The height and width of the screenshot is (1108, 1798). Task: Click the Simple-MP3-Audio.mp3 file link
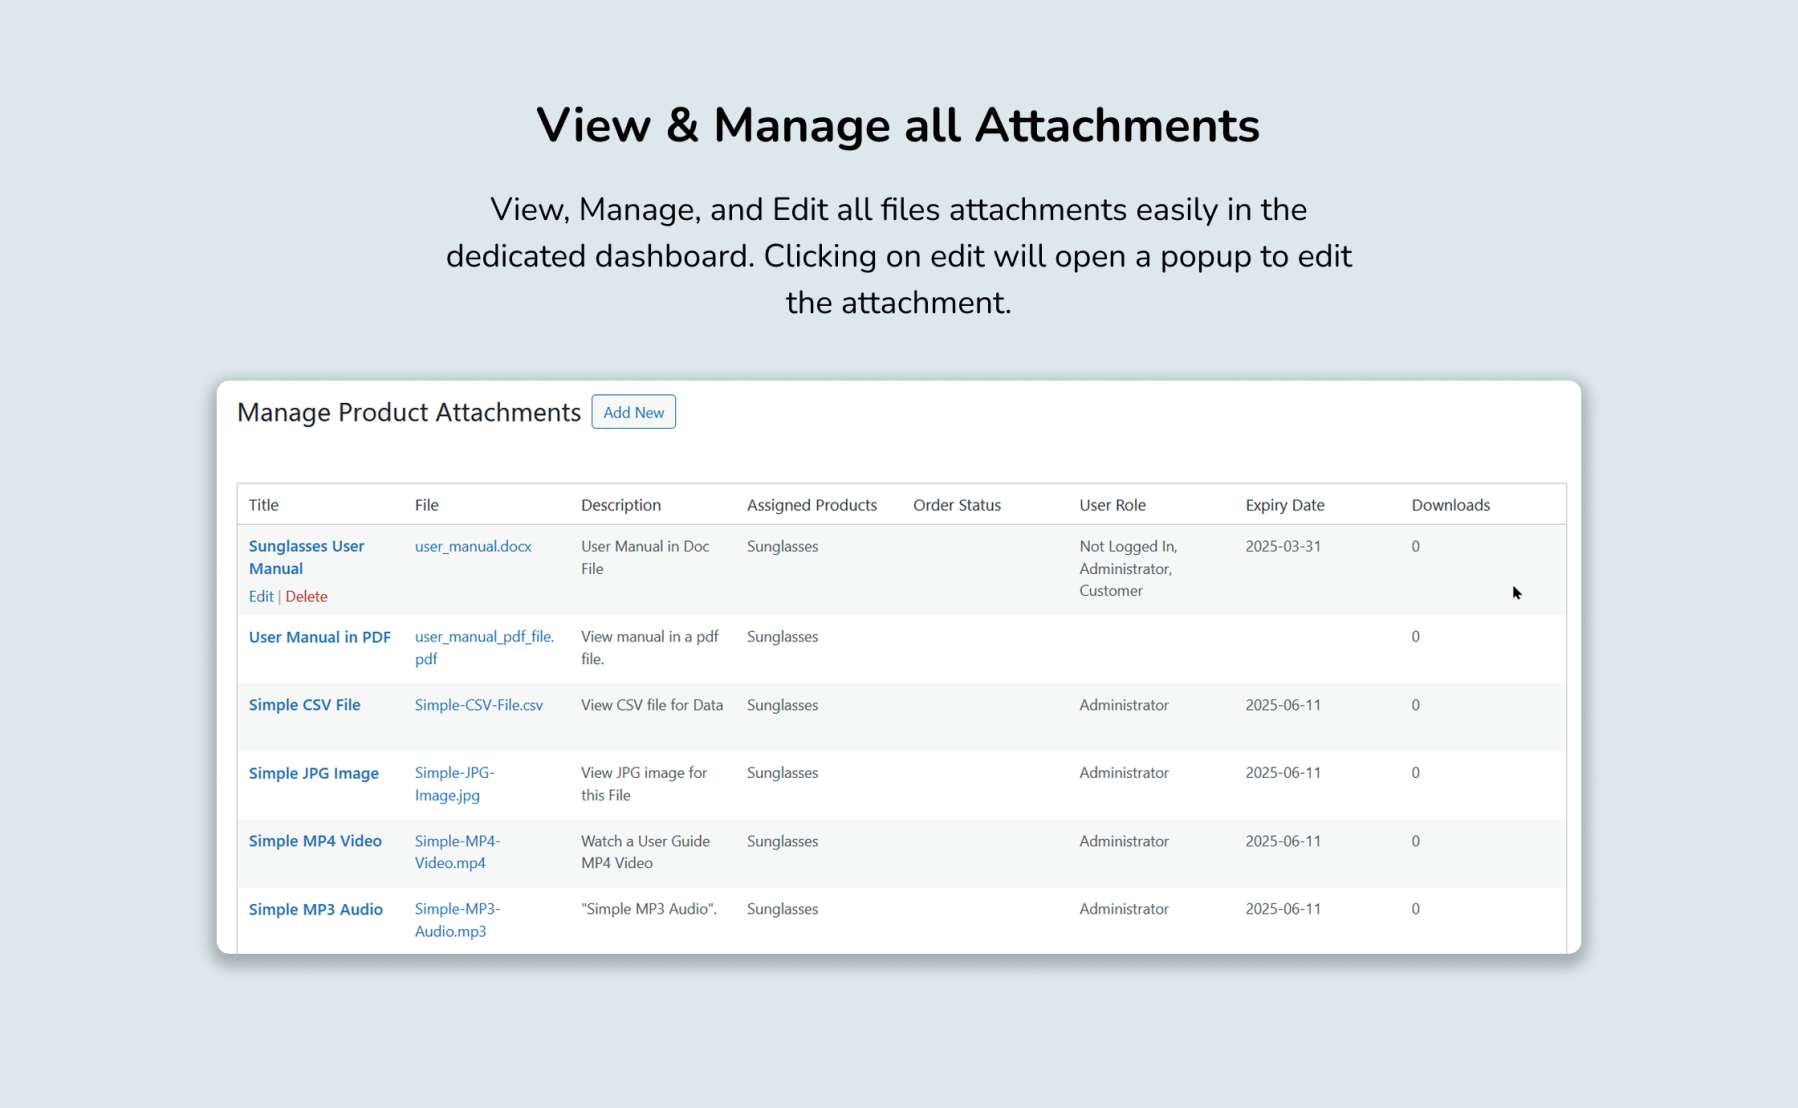(458, 920)
